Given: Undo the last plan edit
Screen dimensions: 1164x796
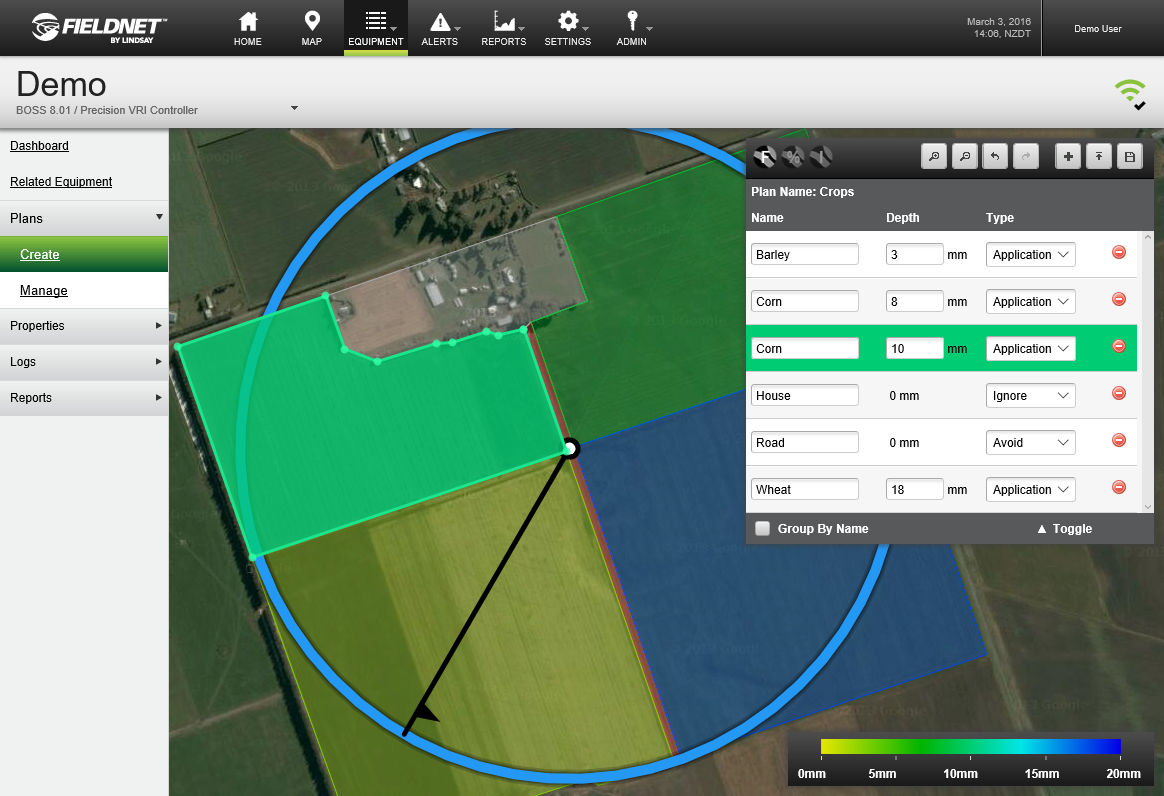Looking at the screenshot, I should click(994, 156).
